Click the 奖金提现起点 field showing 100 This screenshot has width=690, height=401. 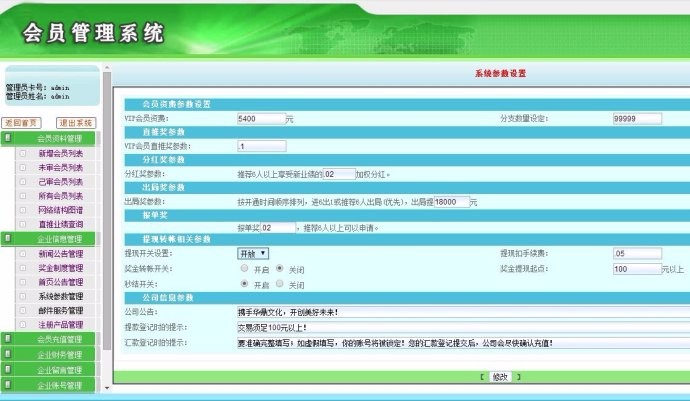click(x=637, y=269)
